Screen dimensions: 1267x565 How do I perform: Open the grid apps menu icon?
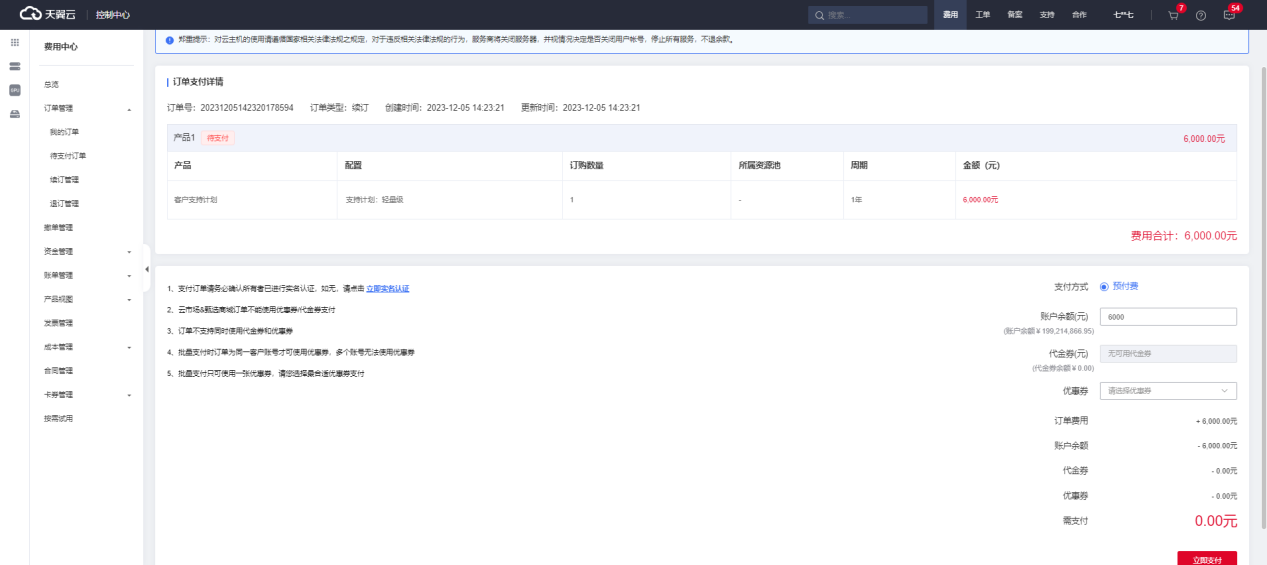tap(15, 43)
